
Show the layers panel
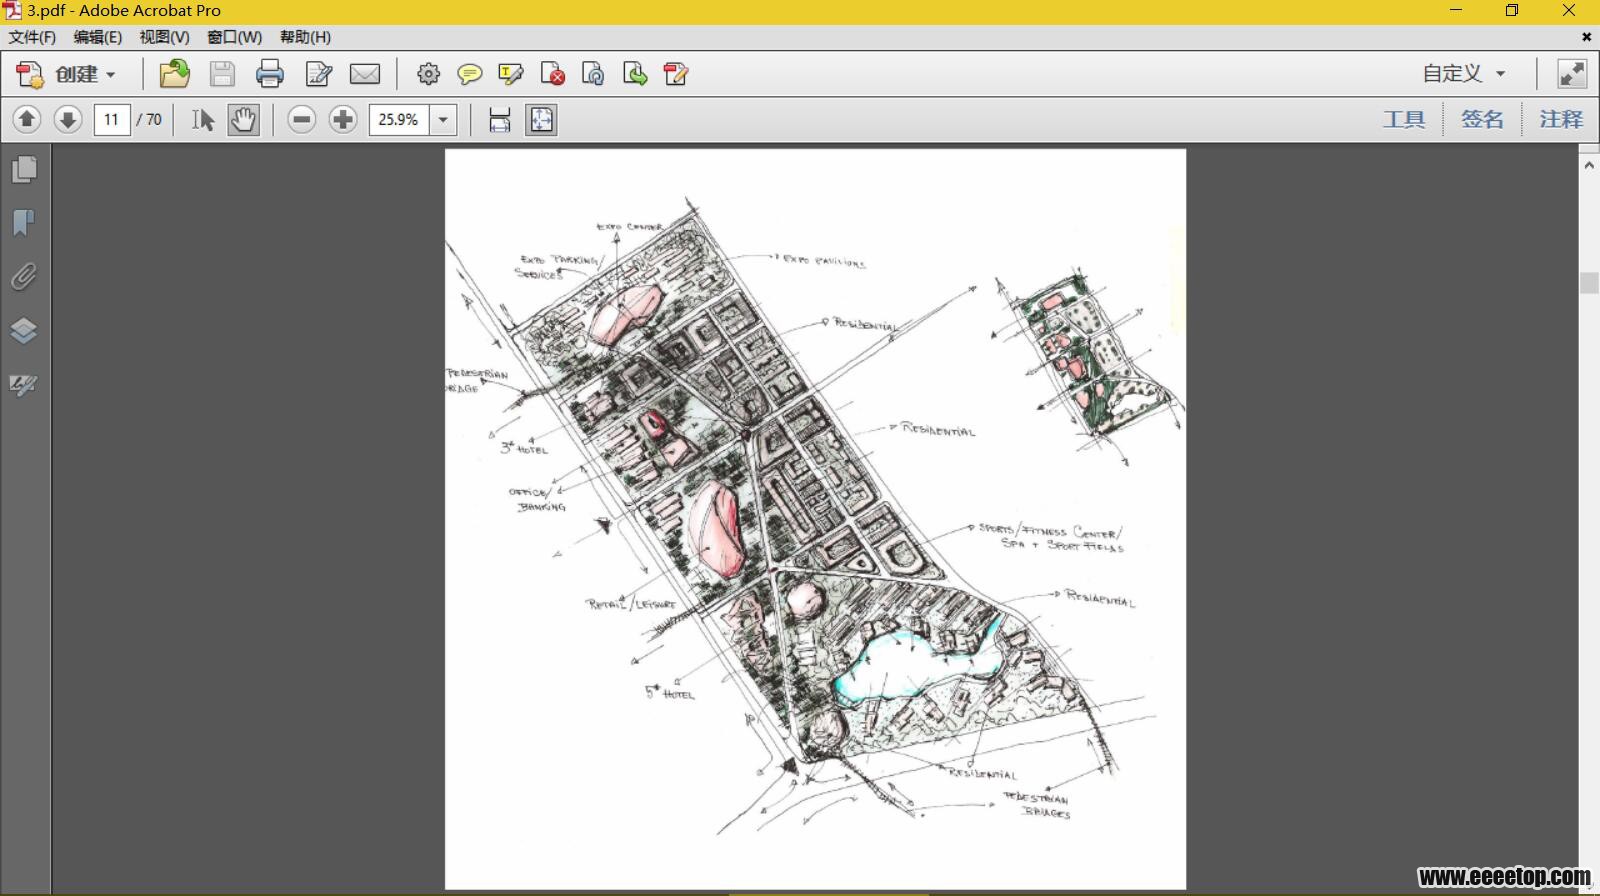coord(24,330)
